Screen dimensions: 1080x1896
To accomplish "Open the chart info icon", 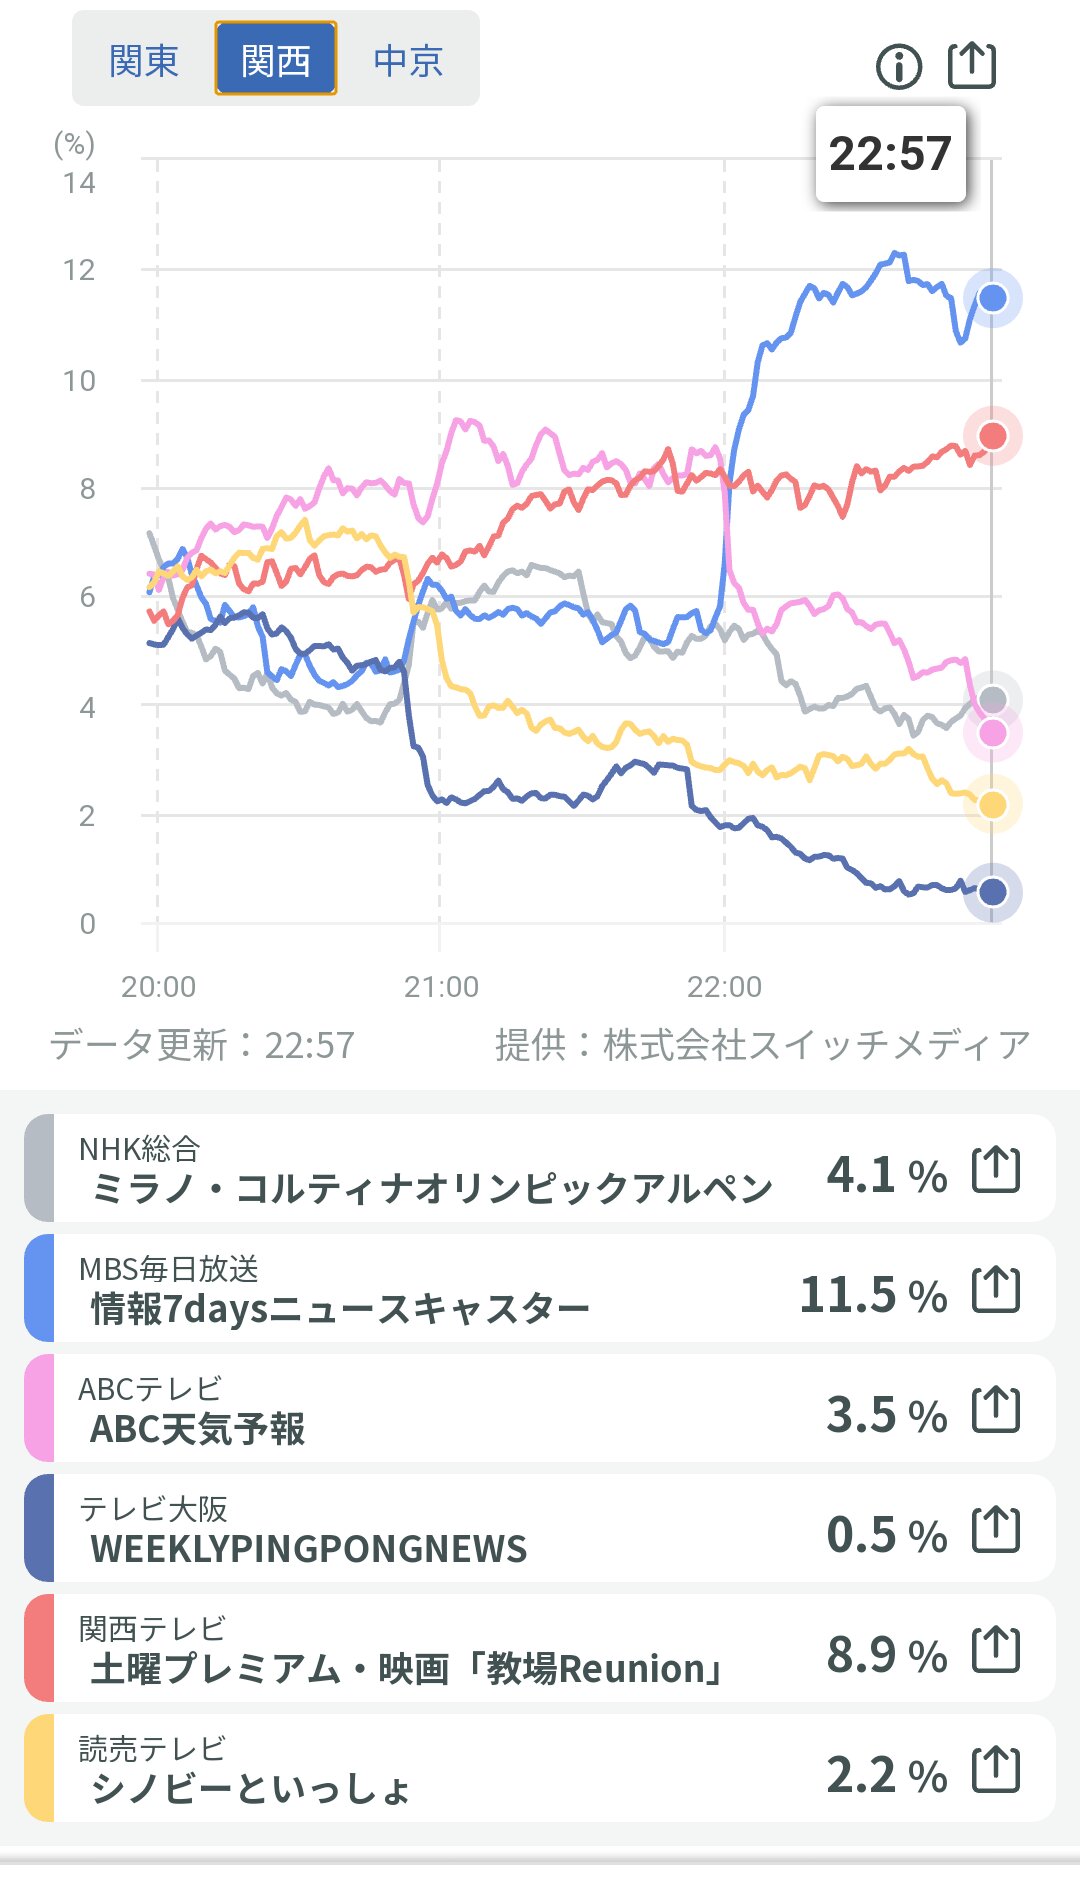I will (x=898, y=67).
